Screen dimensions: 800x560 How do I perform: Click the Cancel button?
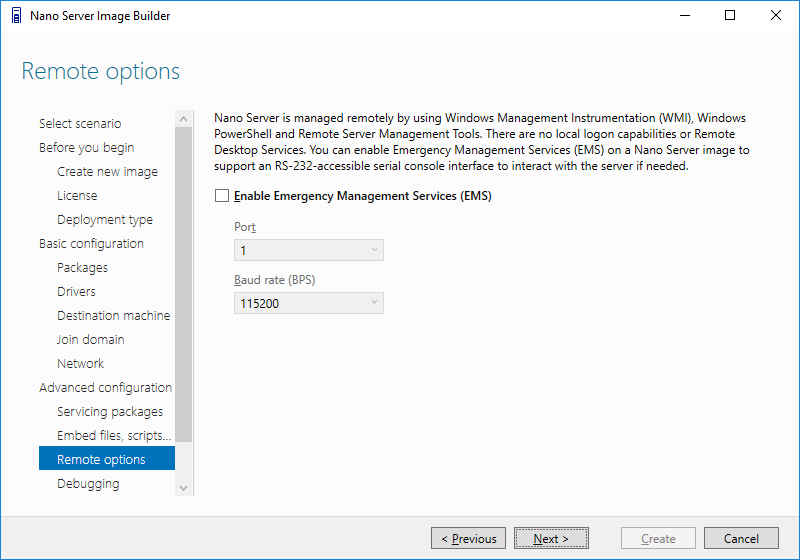pyautogui.click(x=741, y=539)
